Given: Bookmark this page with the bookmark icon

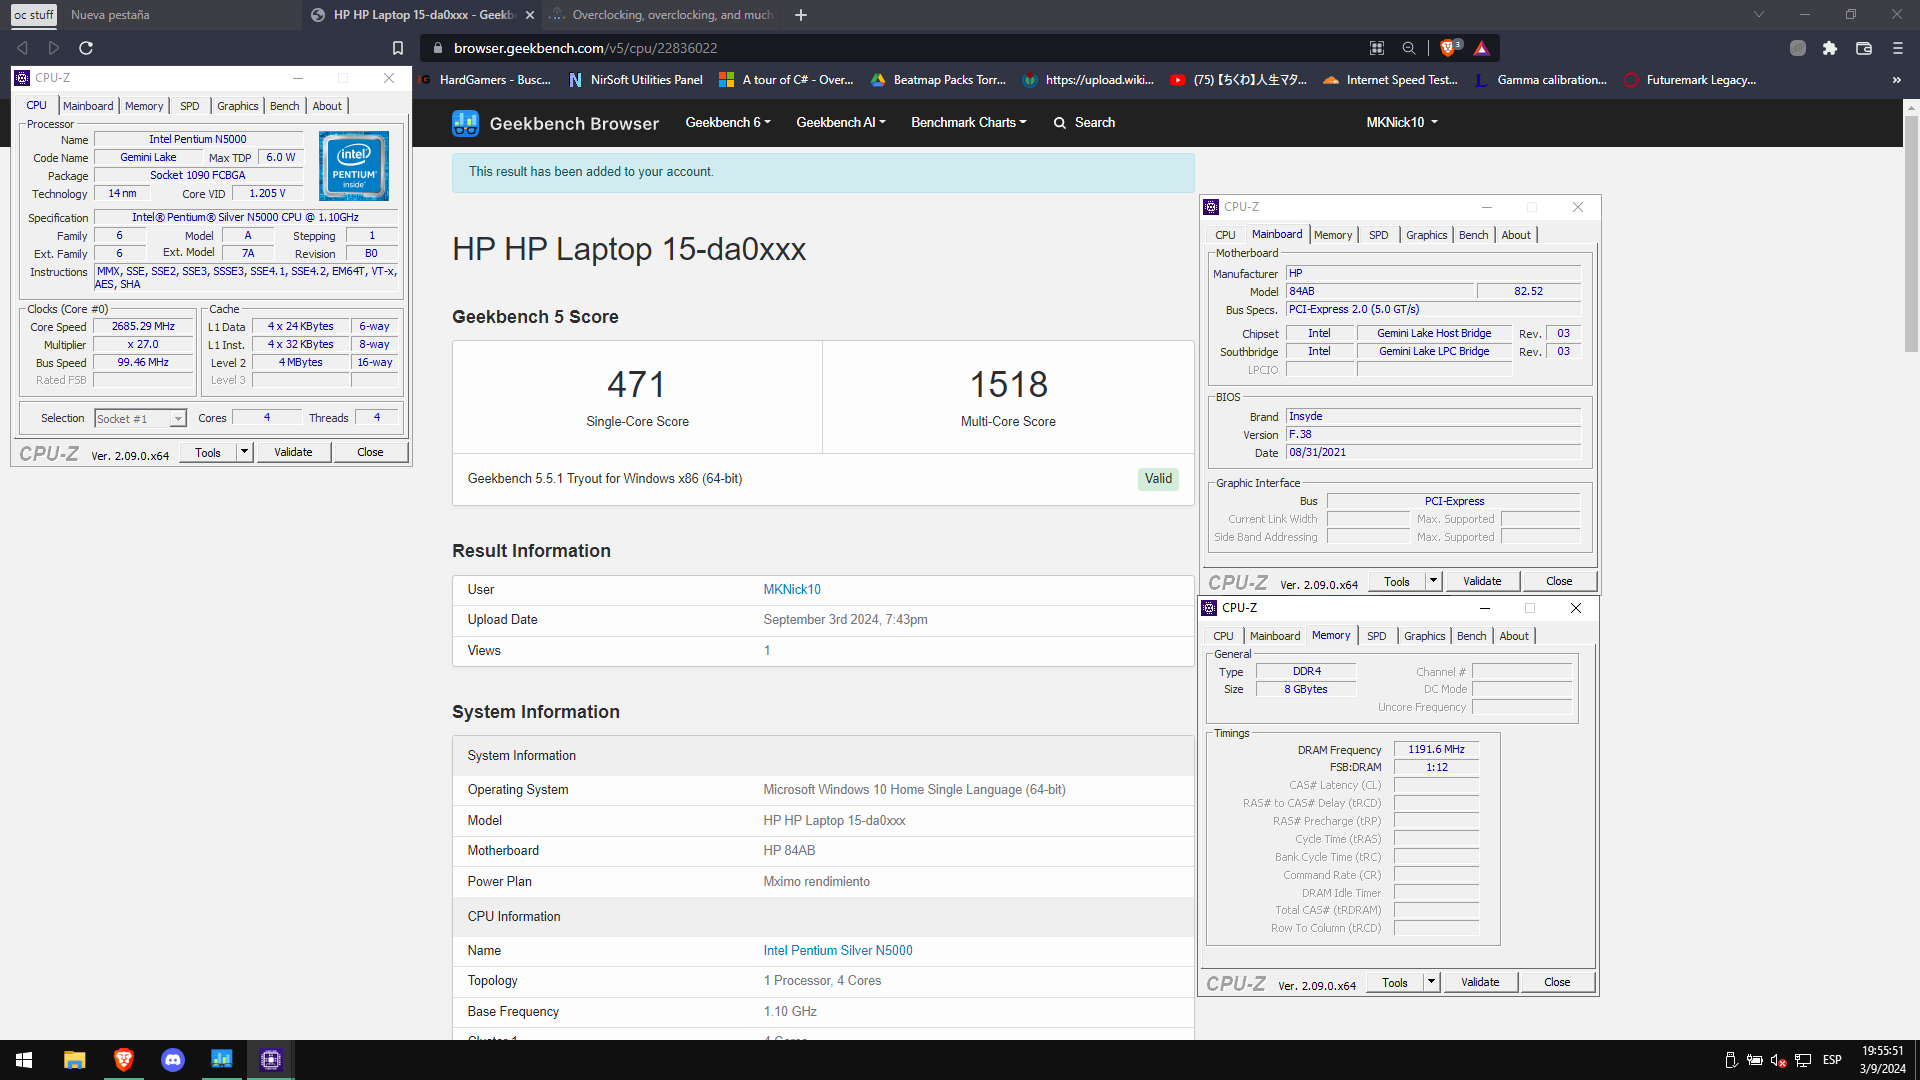Looking at the screenshot, I should (398, 48).
